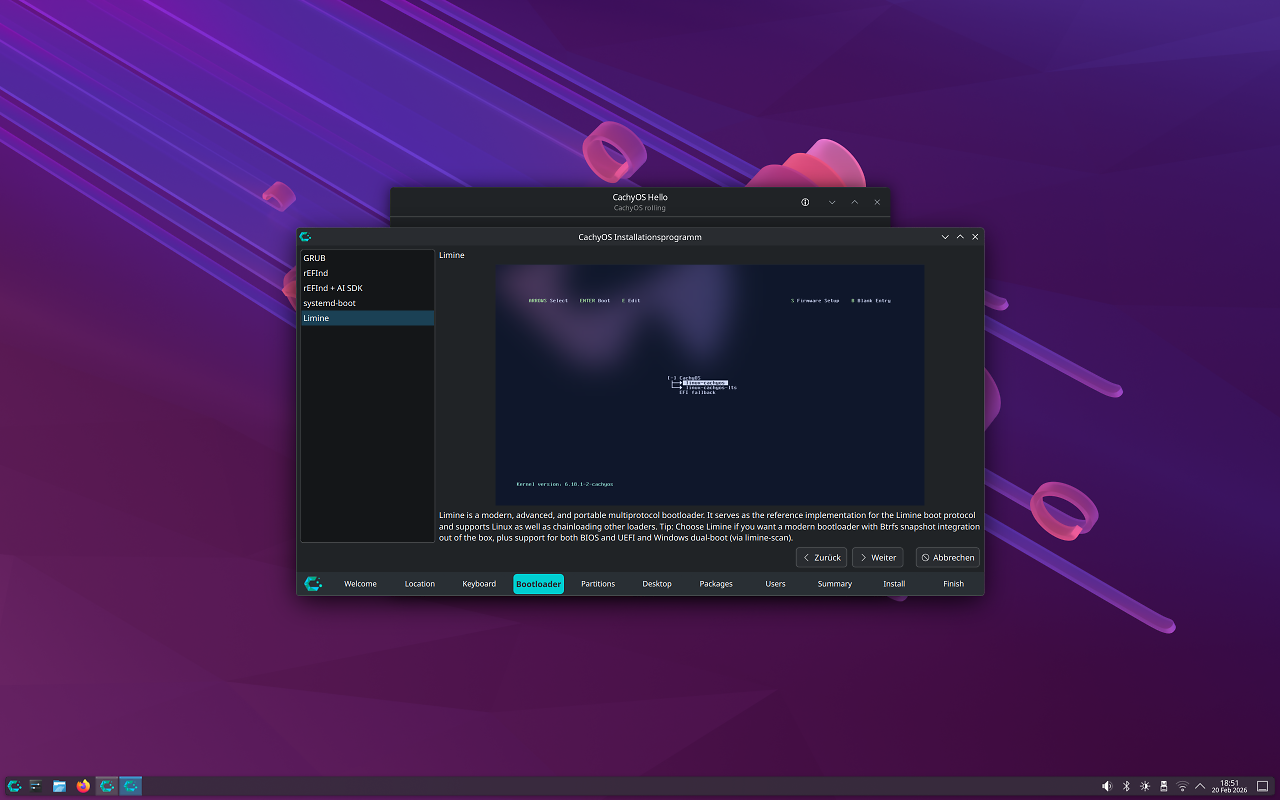Click the Weiter button
The width and height of the screenshot is (1280, 800).
(877, 557)
